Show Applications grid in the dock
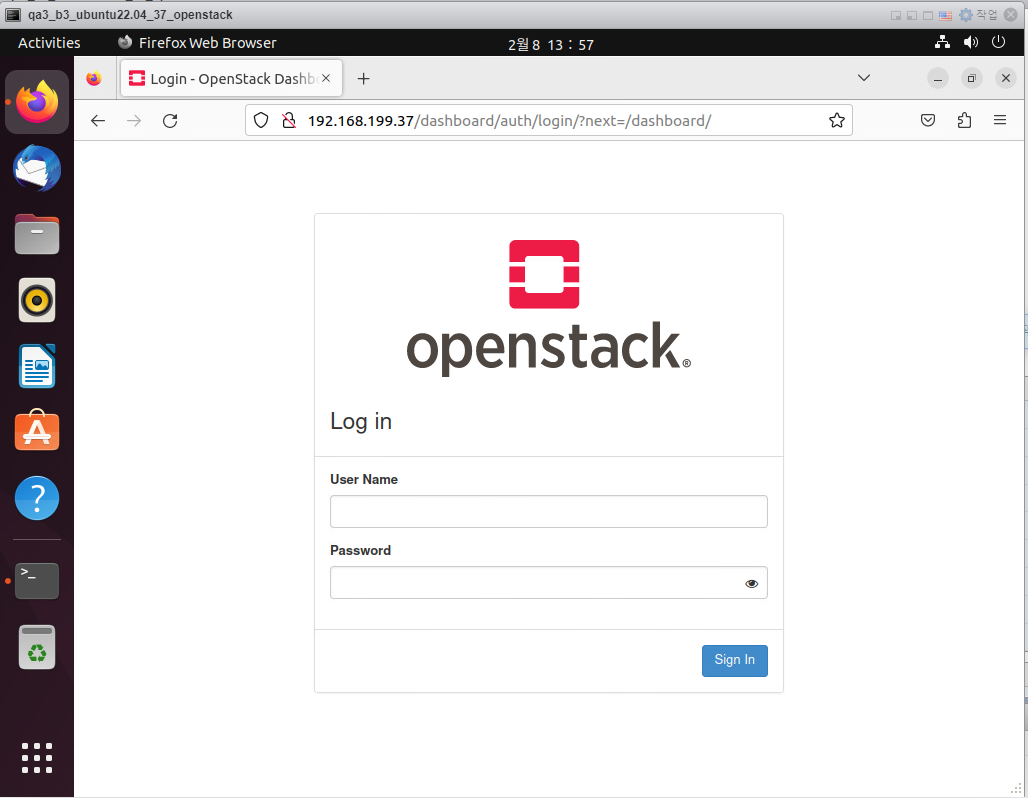Image resolution: width=1028 pixels, height=798 pixels. coord(37,758)
